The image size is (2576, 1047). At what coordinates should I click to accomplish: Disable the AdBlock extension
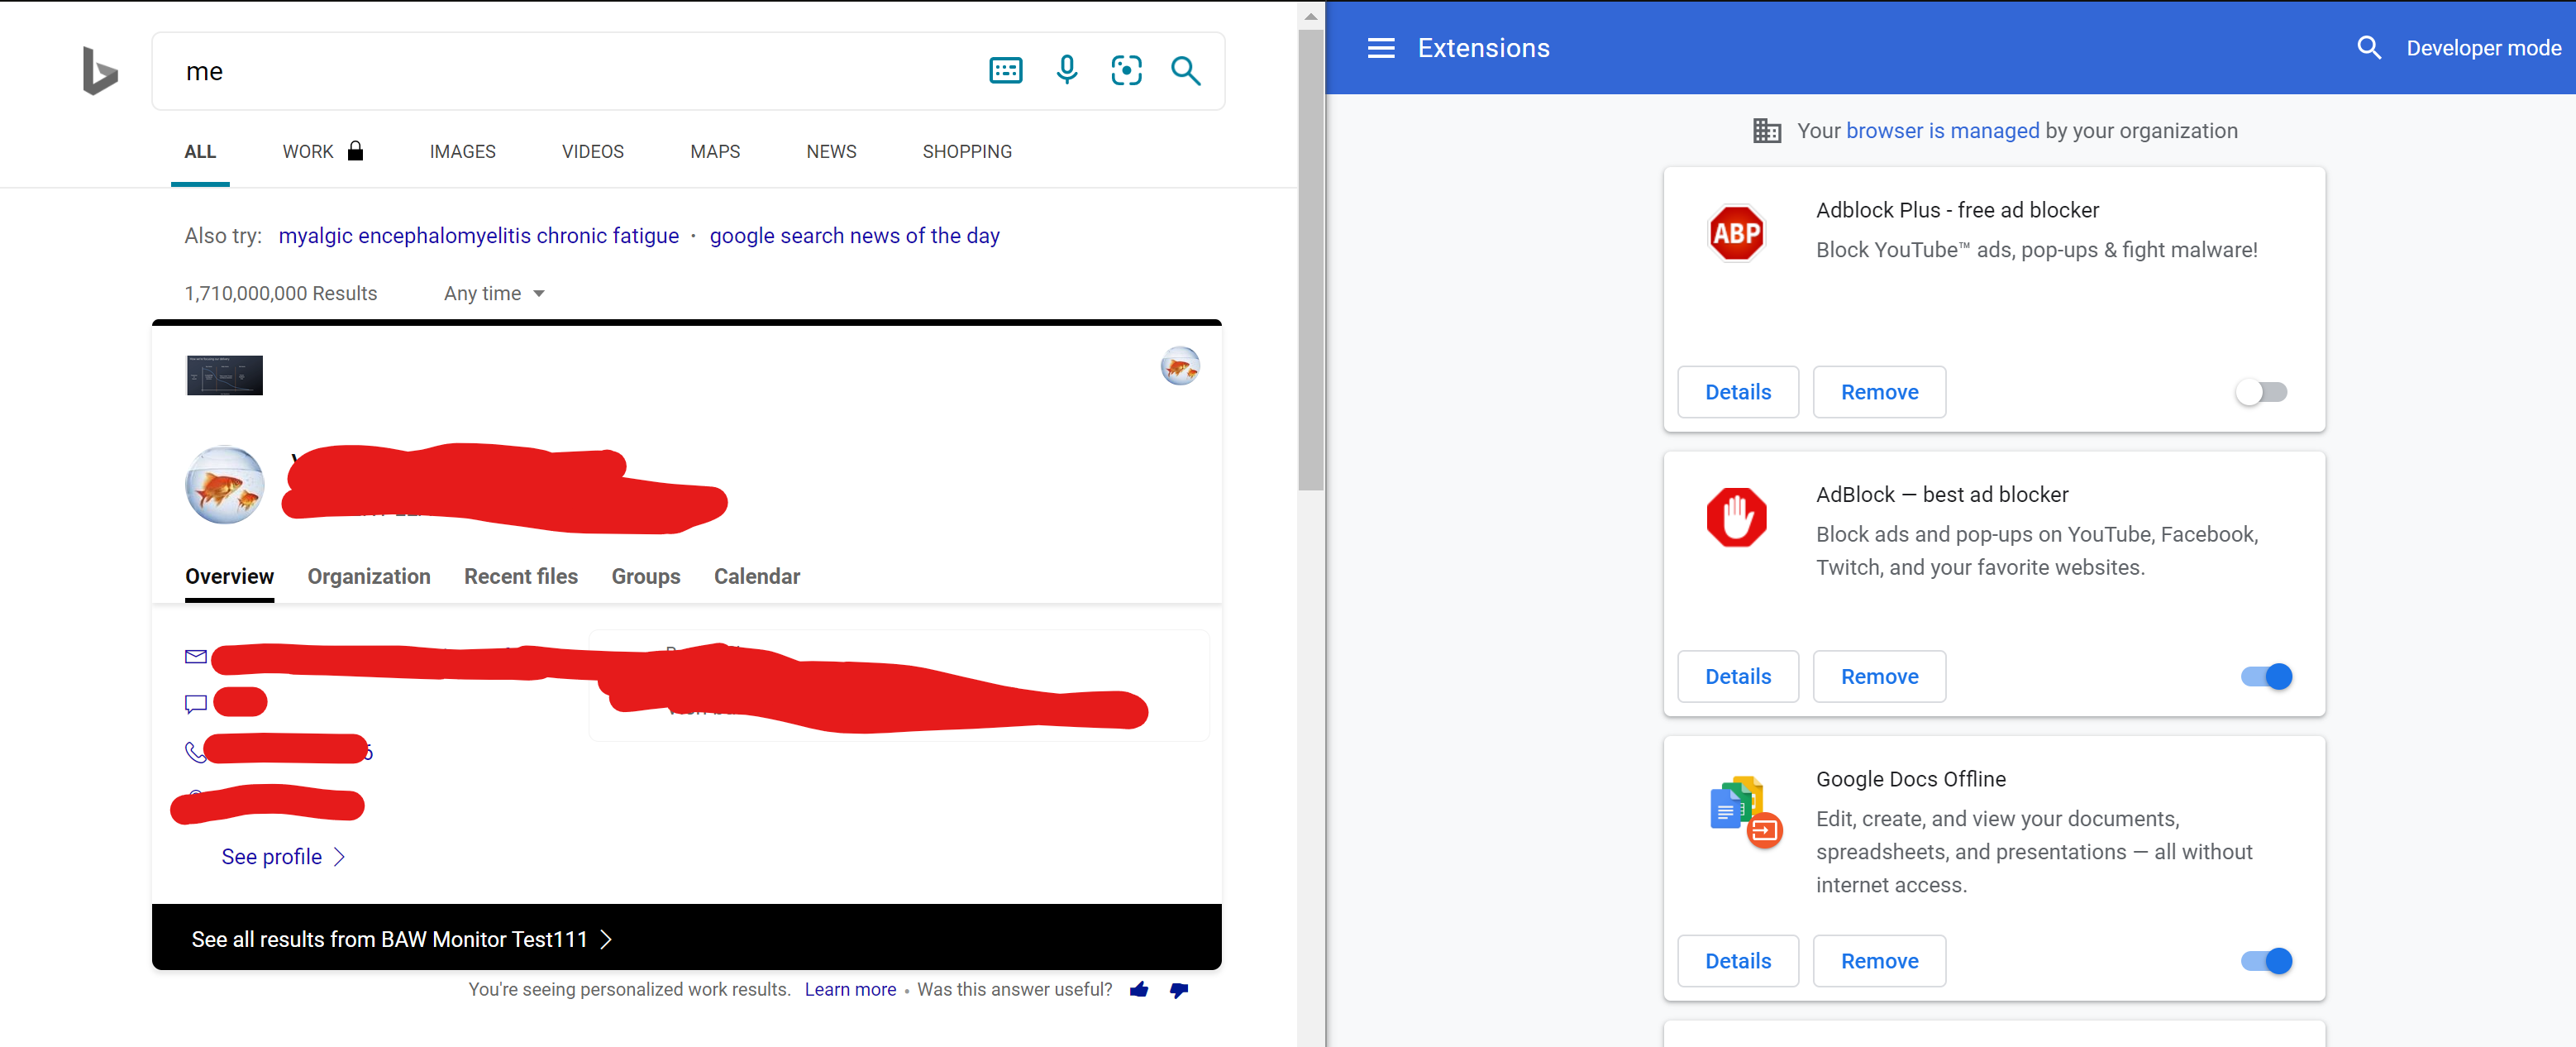click(x=2264, y=676)
